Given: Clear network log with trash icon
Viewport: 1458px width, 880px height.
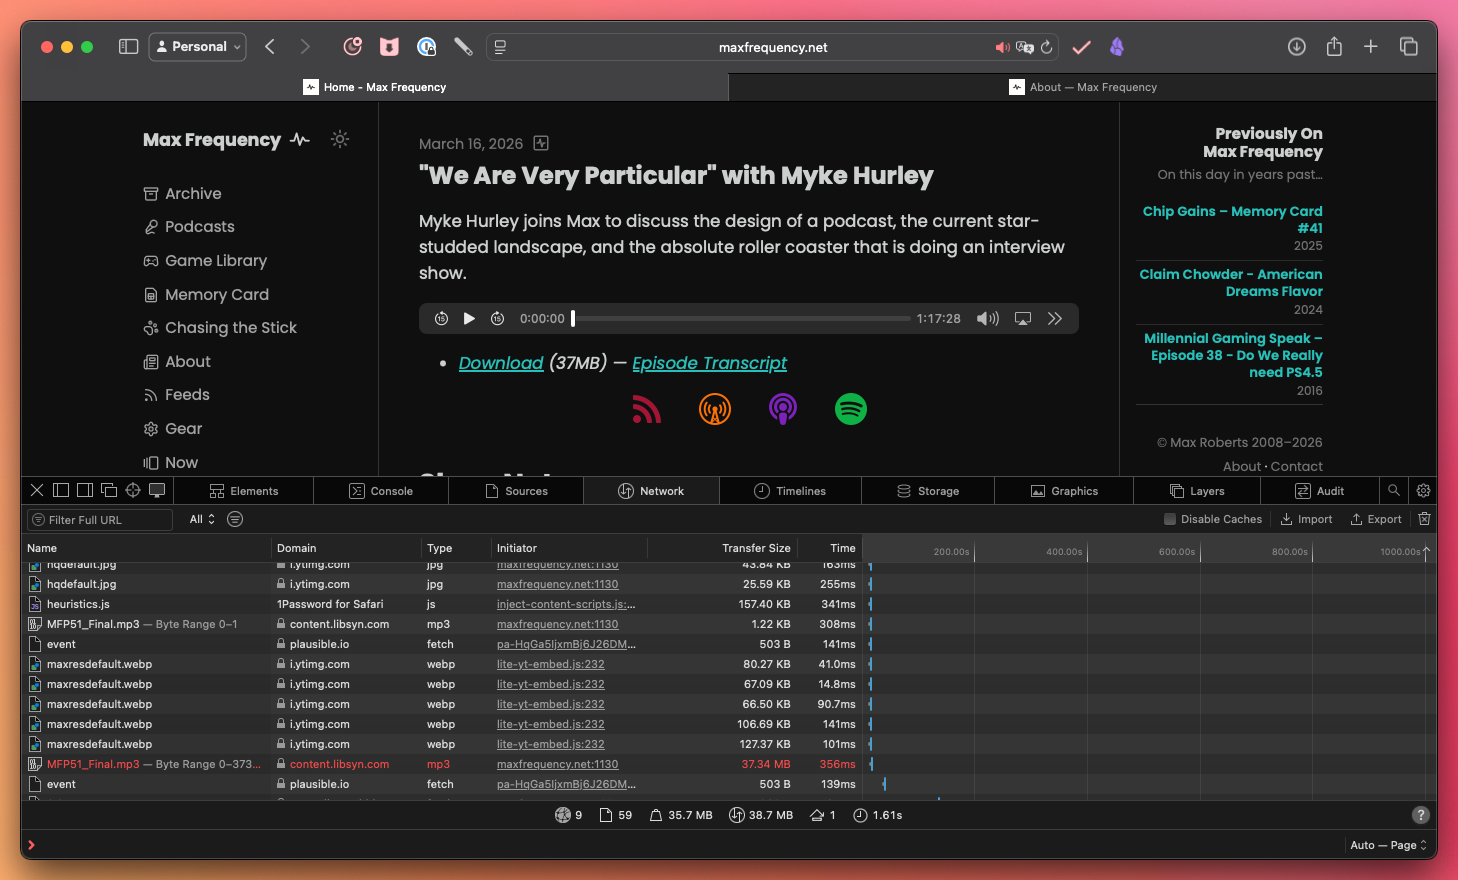Looking at the screenshot, I should 1424,519.
